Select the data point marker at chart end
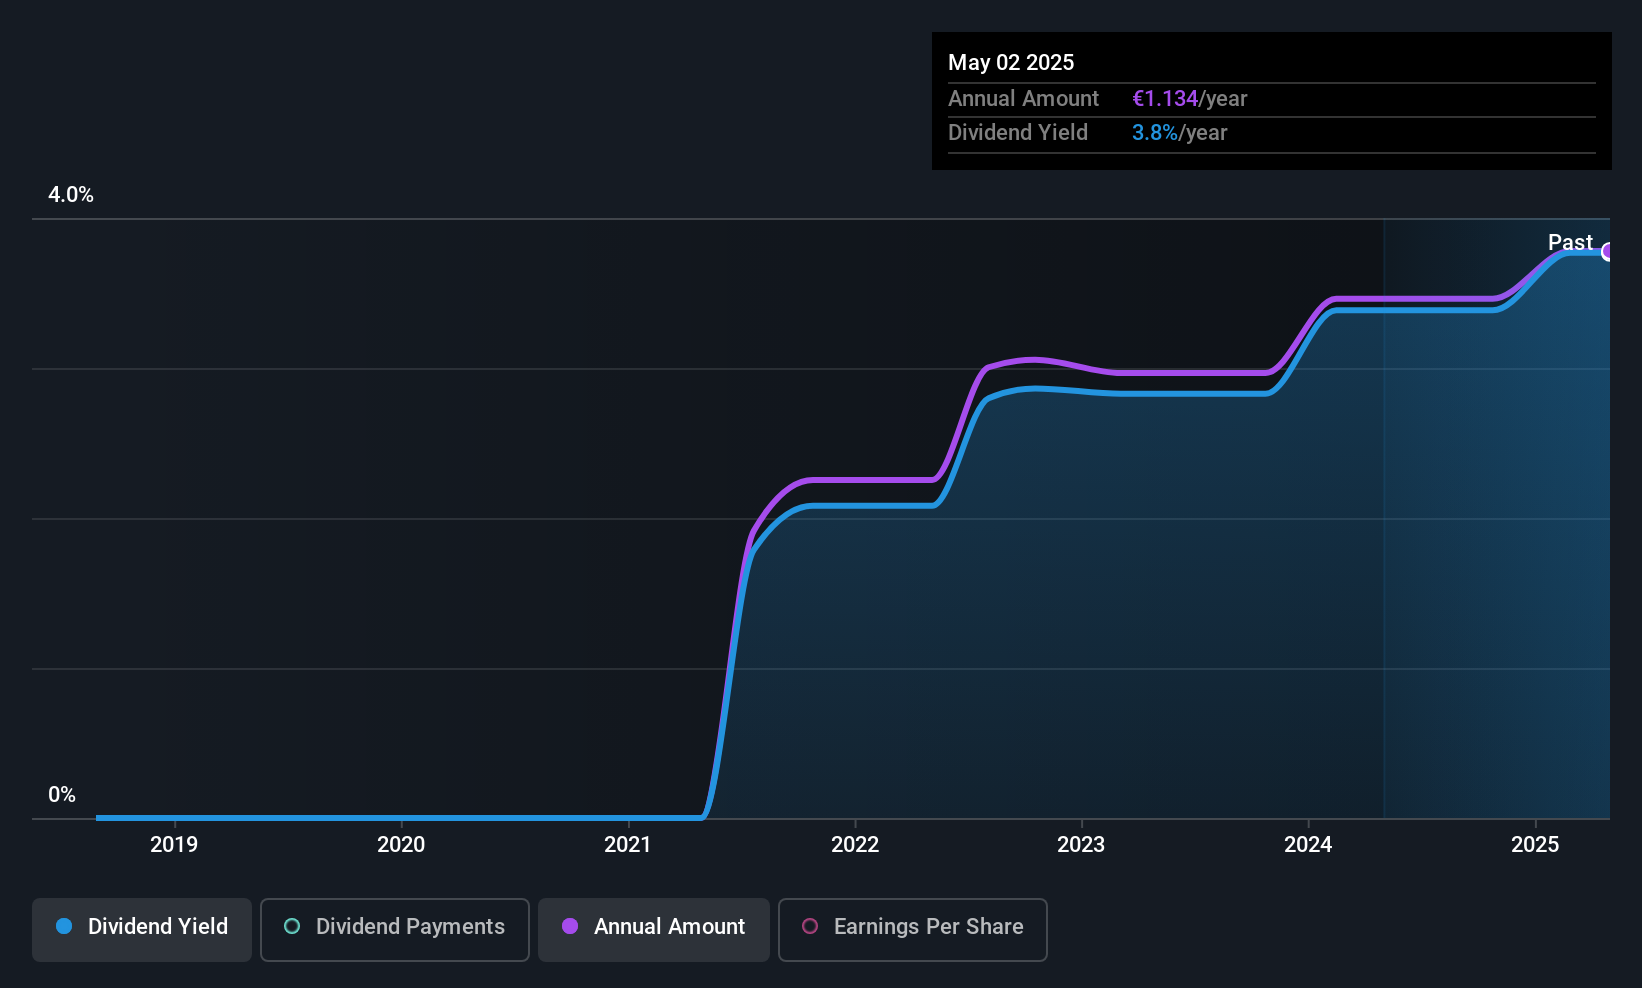Screen dimensions: 1642x988 coord(1608,252)
